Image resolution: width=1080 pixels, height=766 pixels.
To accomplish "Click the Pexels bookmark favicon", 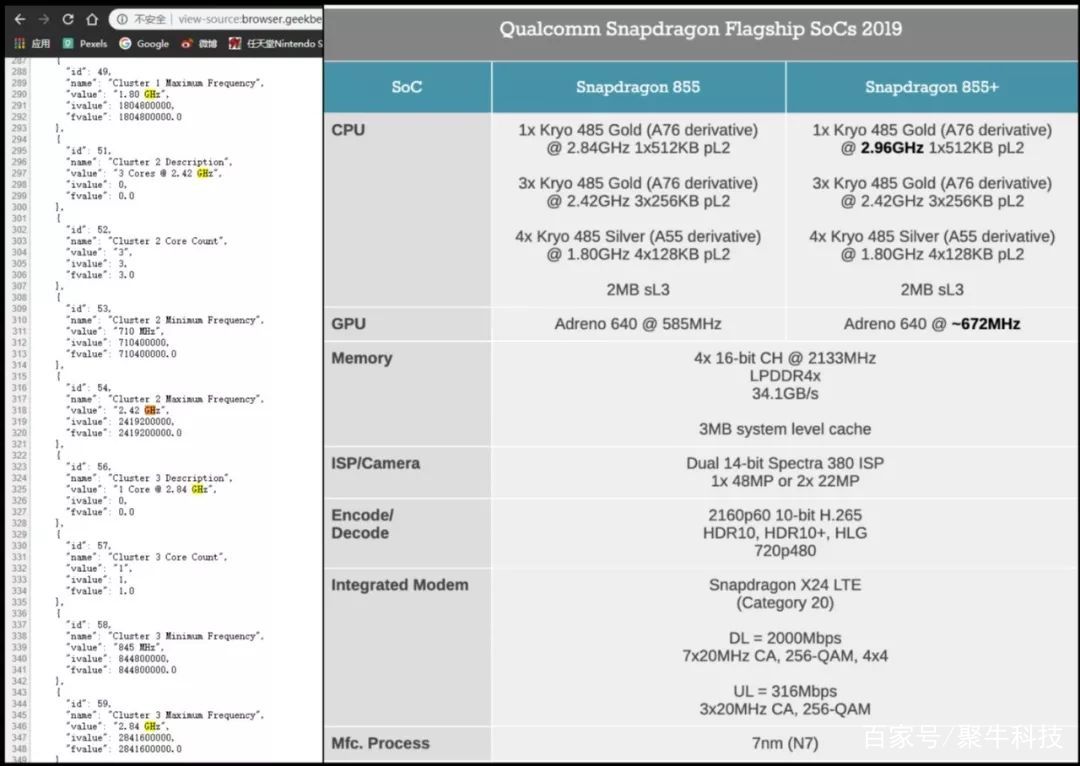I will pos(68,44).
